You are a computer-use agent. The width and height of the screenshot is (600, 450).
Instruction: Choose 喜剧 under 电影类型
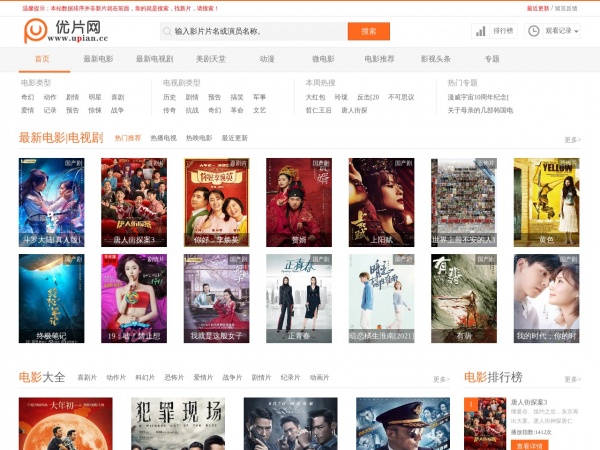click(117, 97)
